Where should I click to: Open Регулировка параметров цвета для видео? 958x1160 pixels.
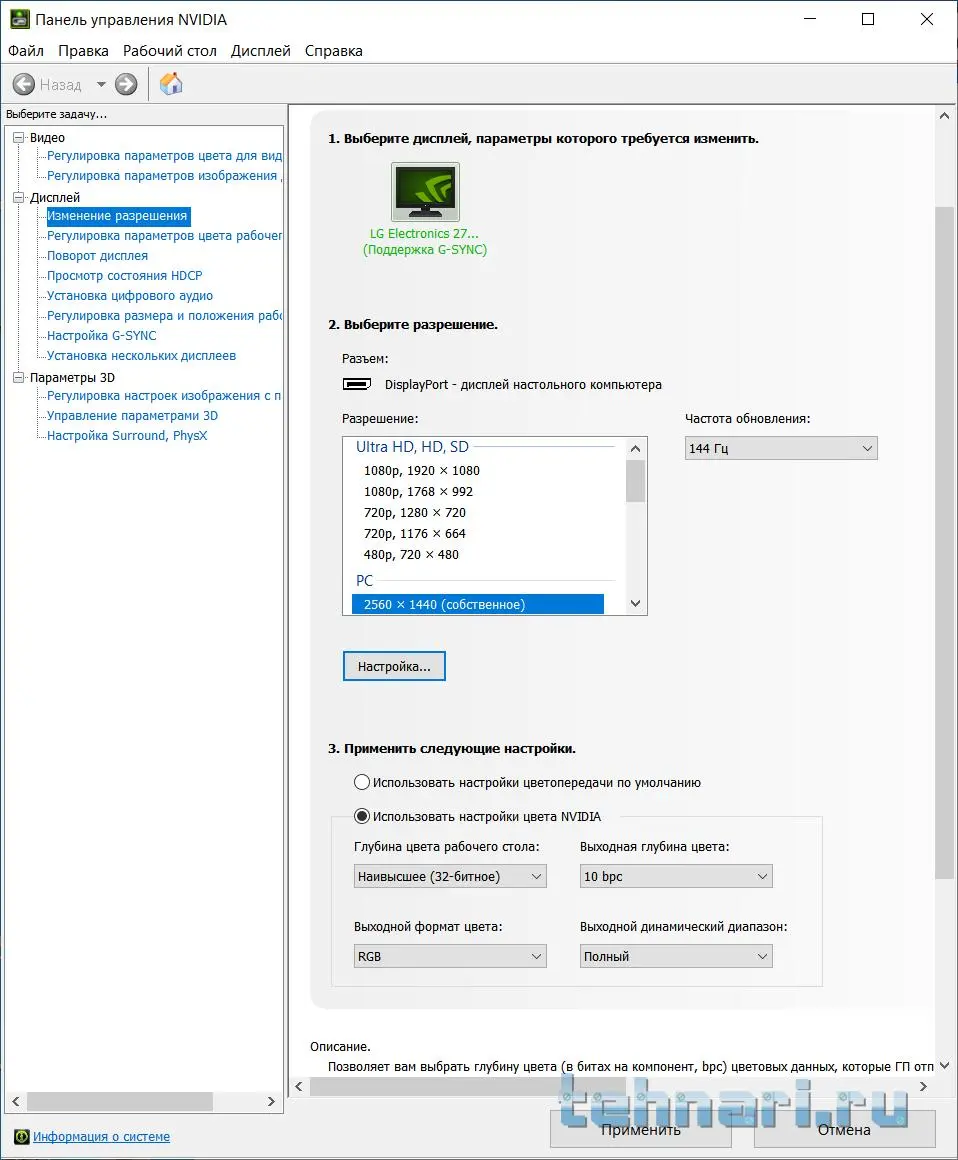[164, 155]
